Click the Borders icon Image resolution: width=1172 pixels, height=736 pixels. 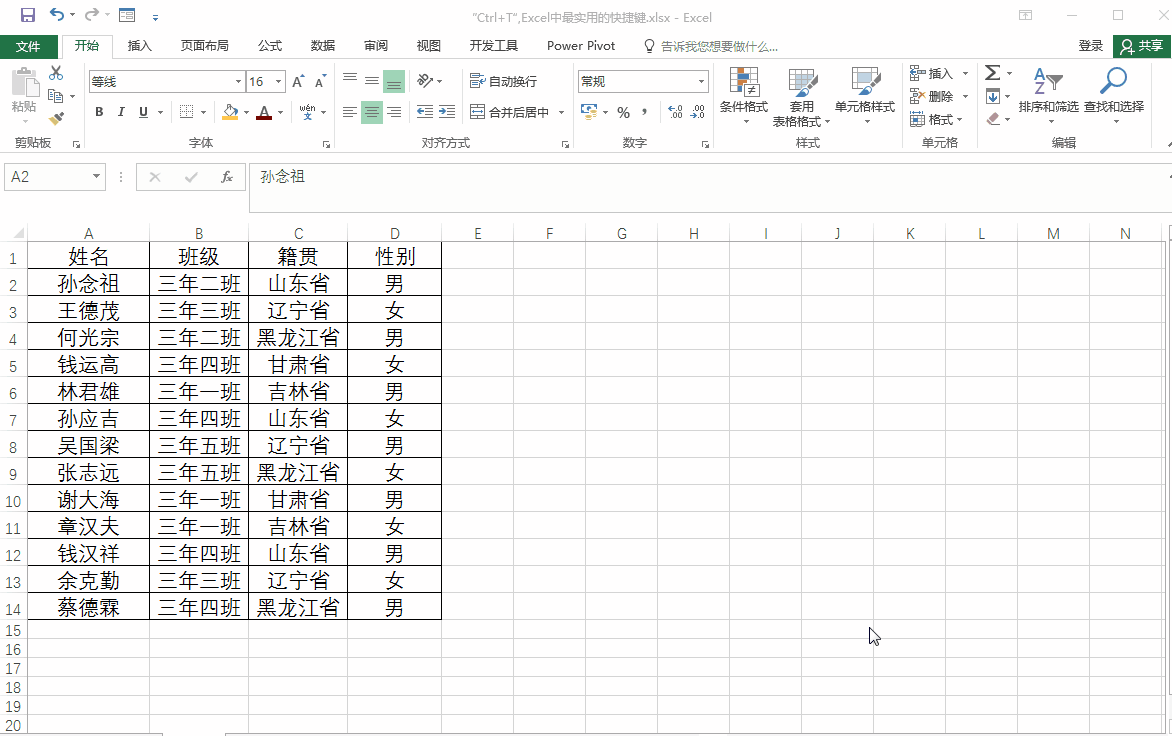click(187, 112)
